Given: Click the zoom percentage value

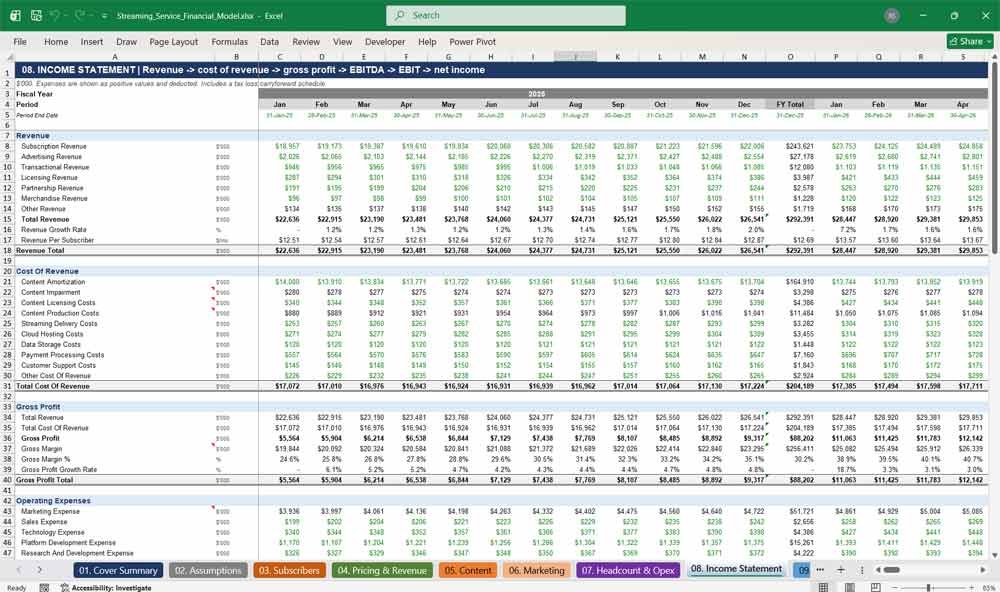Looking at the screenshot, I should [988, 588].
